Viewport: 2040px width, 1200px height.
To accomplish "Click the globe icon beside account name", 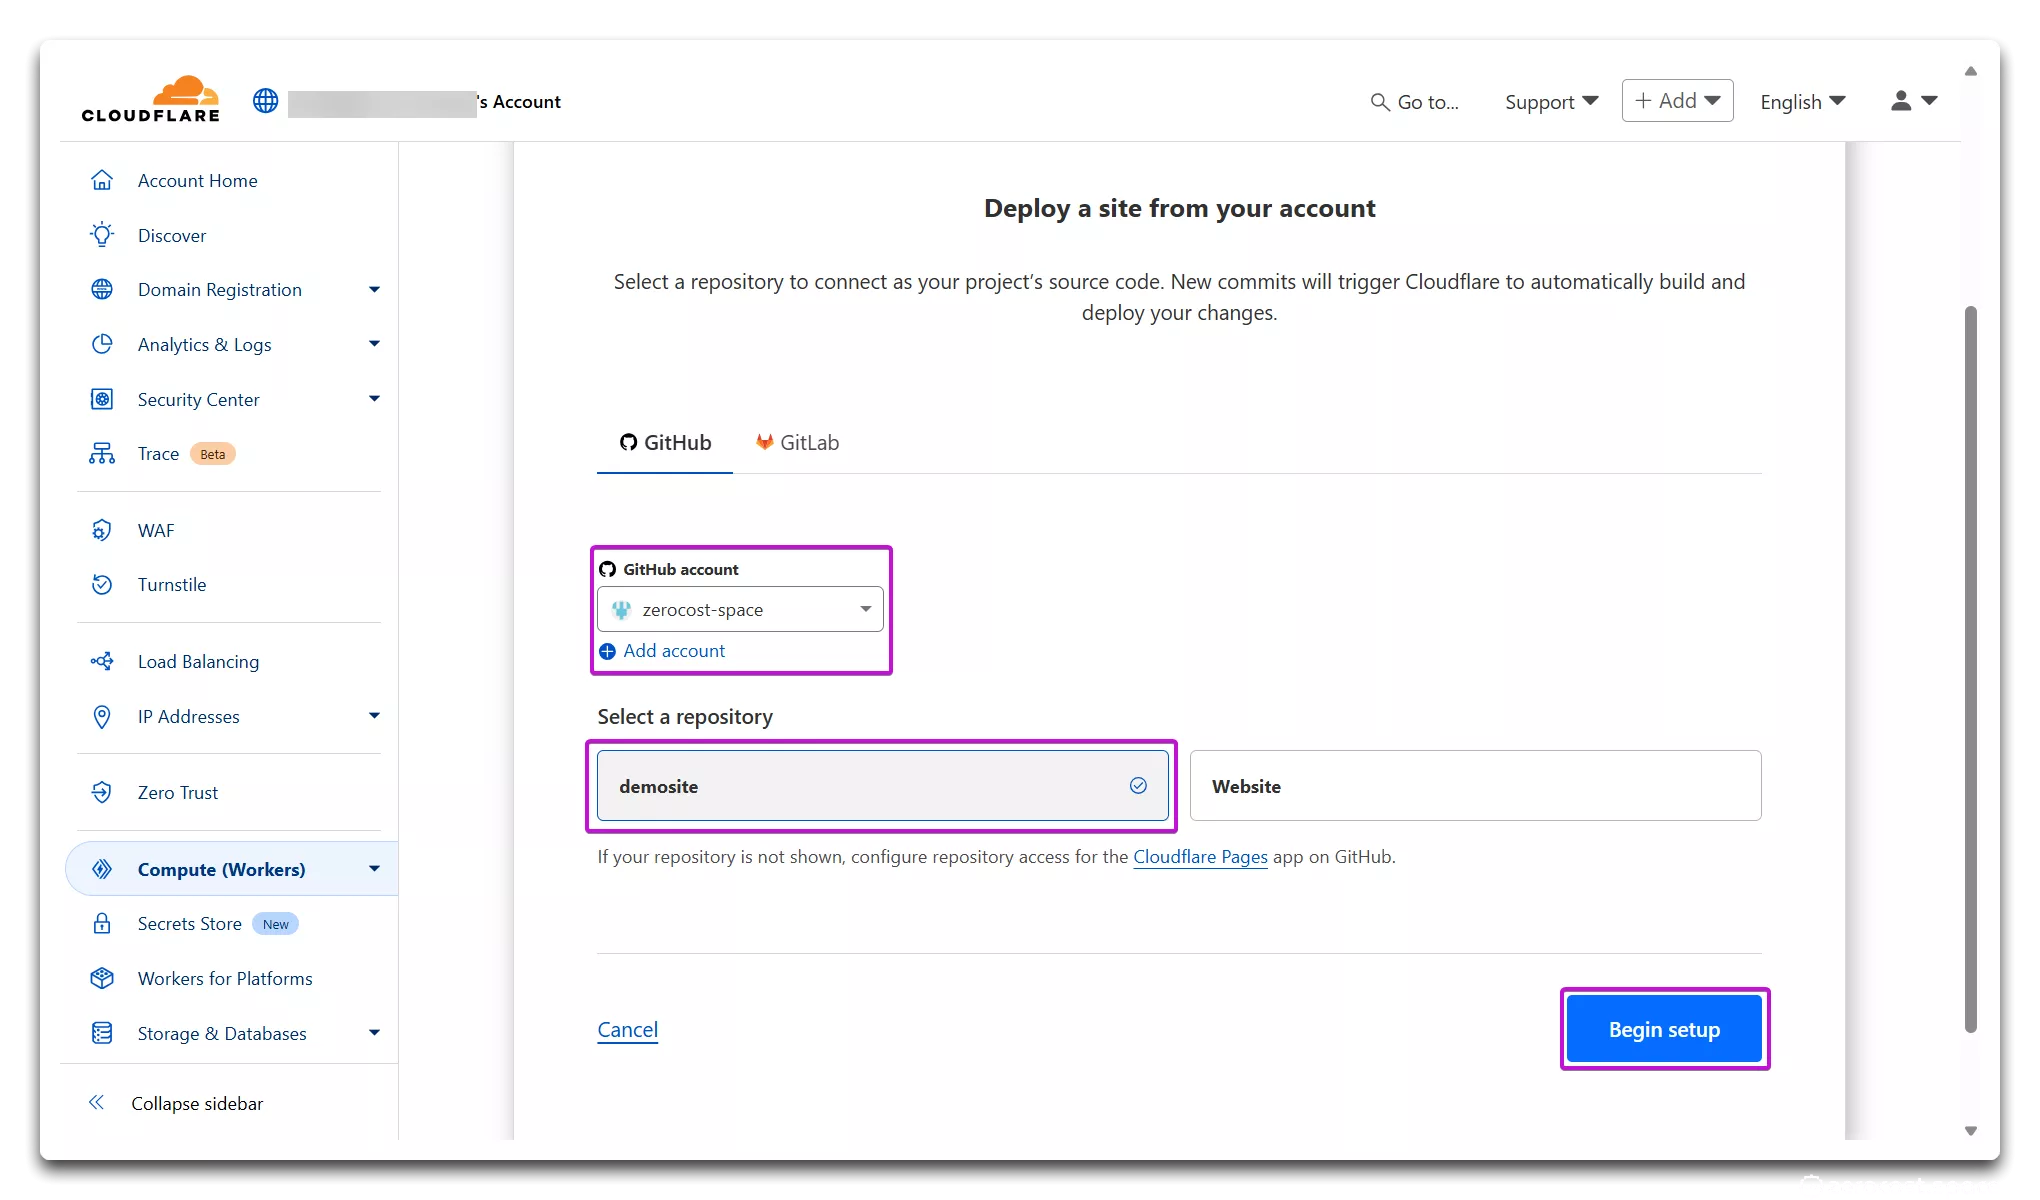I will pyautogui.click(x=265, y=101).
